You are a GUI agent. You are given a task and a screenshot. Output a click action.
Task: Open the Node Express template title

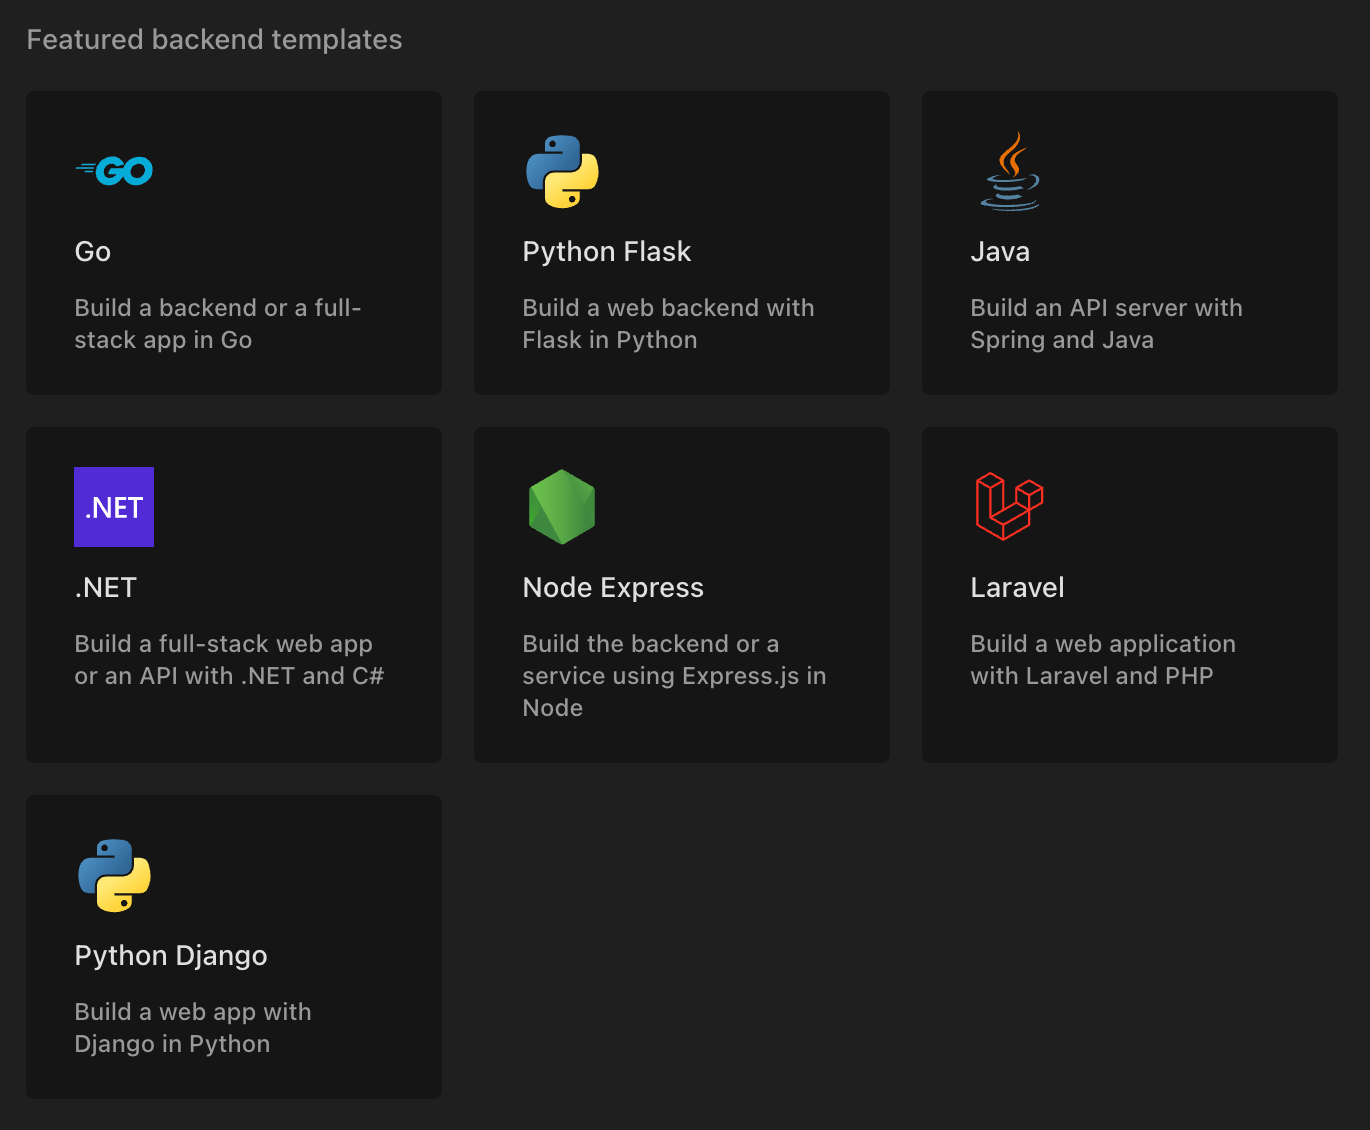[x=613, y=588]
